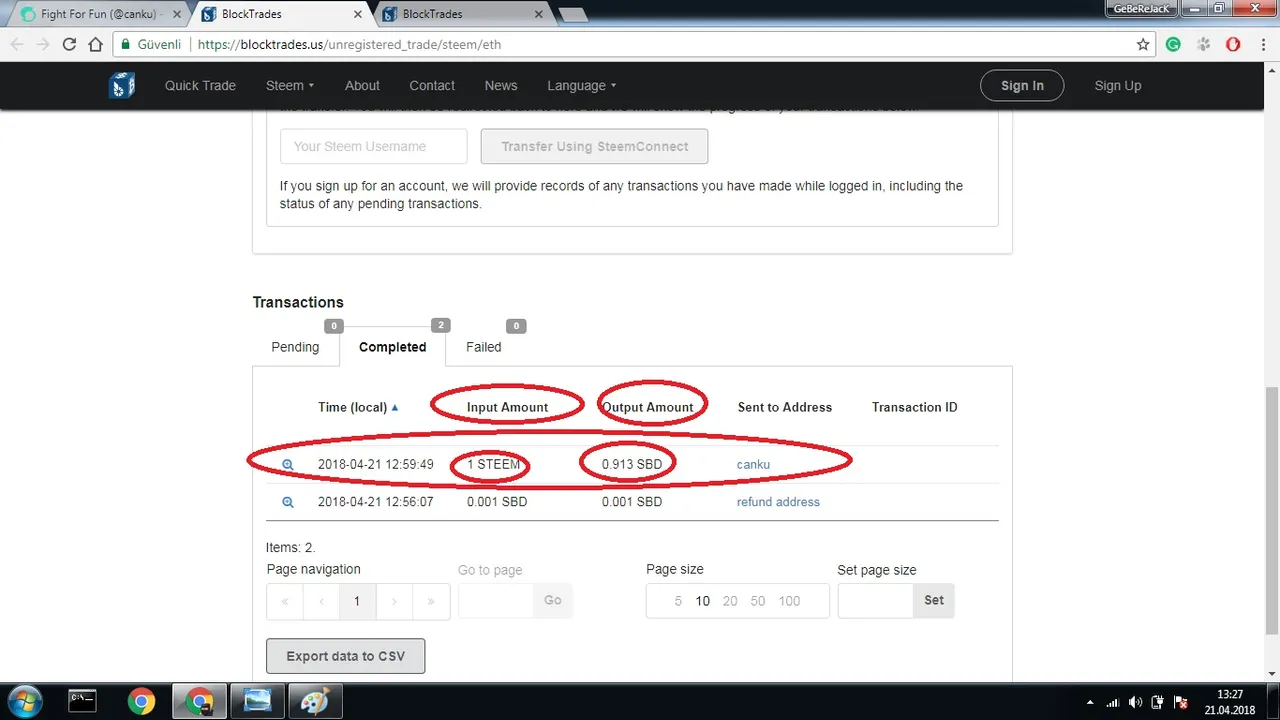Click the Sign Up link
This screenshot has width=1280, height=720.
tap(1118, 85)
